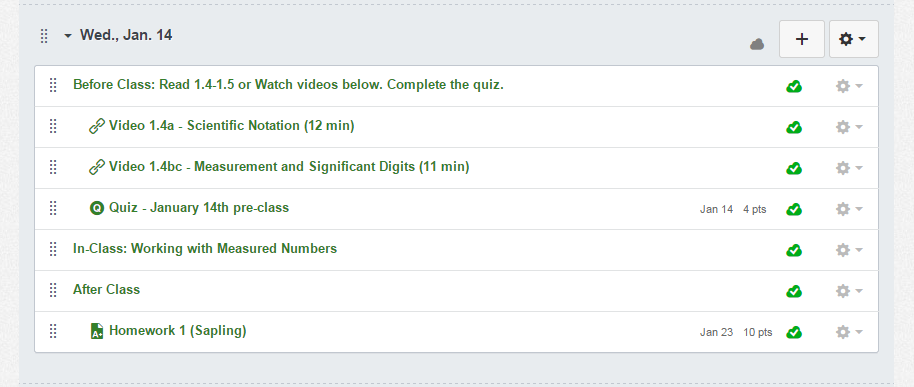Click the green cloud icon for In-Class header

coord(793,250)
